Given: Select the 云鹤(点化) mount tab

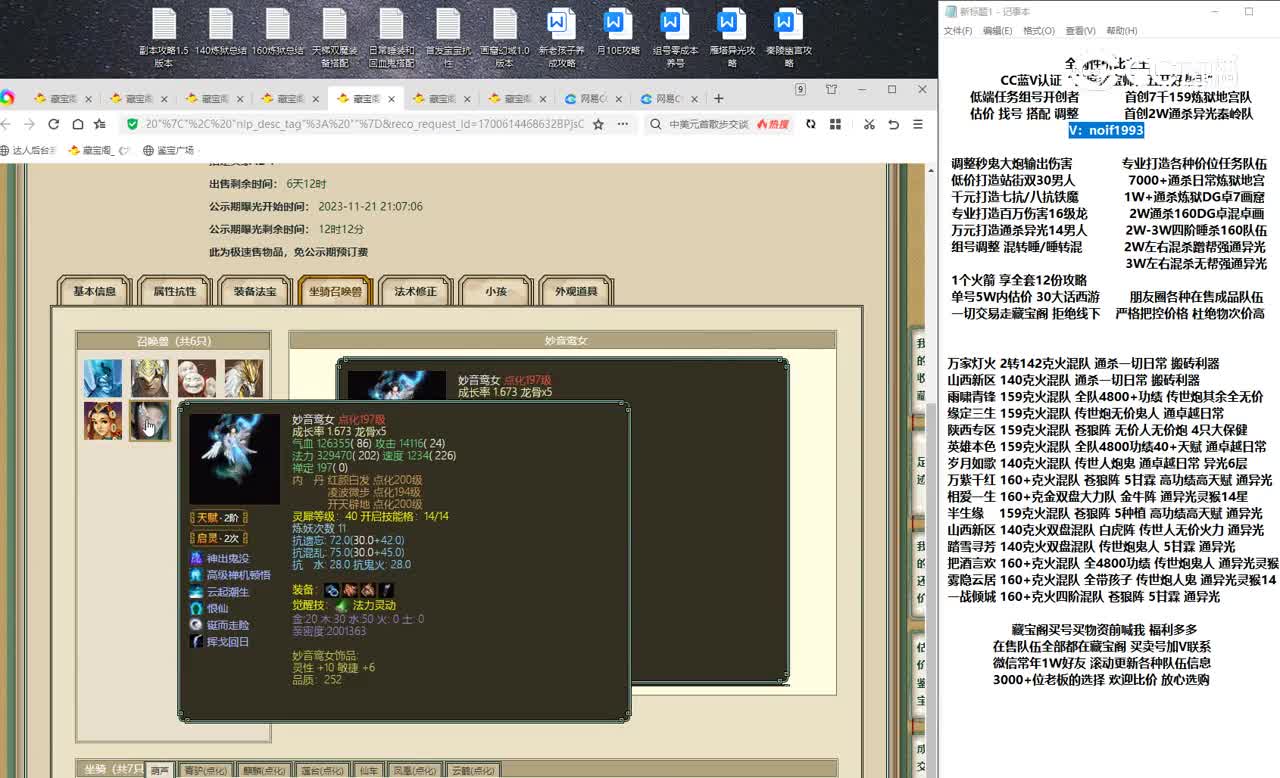Looking at the screenshot, I should [473, 771].
